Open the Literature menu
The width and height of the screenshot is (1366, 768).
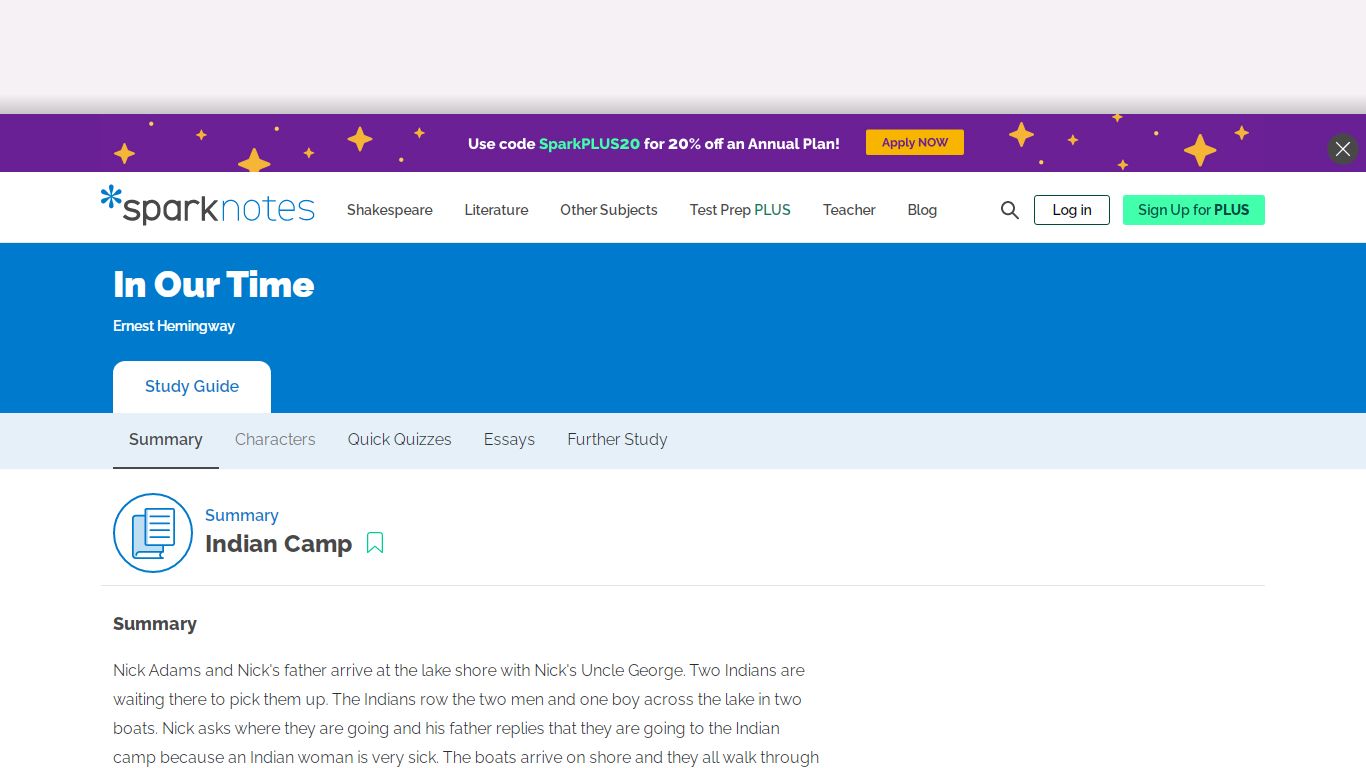click(496, 210)
